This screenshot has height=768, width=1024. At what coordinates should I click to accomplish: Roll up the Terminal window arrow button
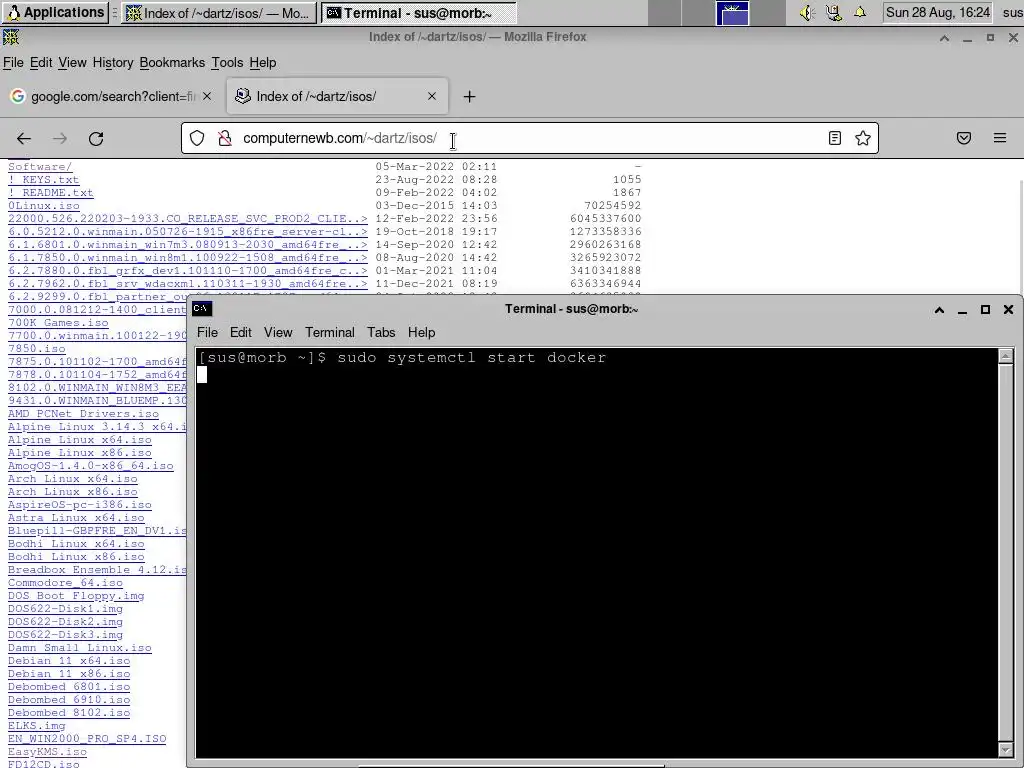(939, 310)
